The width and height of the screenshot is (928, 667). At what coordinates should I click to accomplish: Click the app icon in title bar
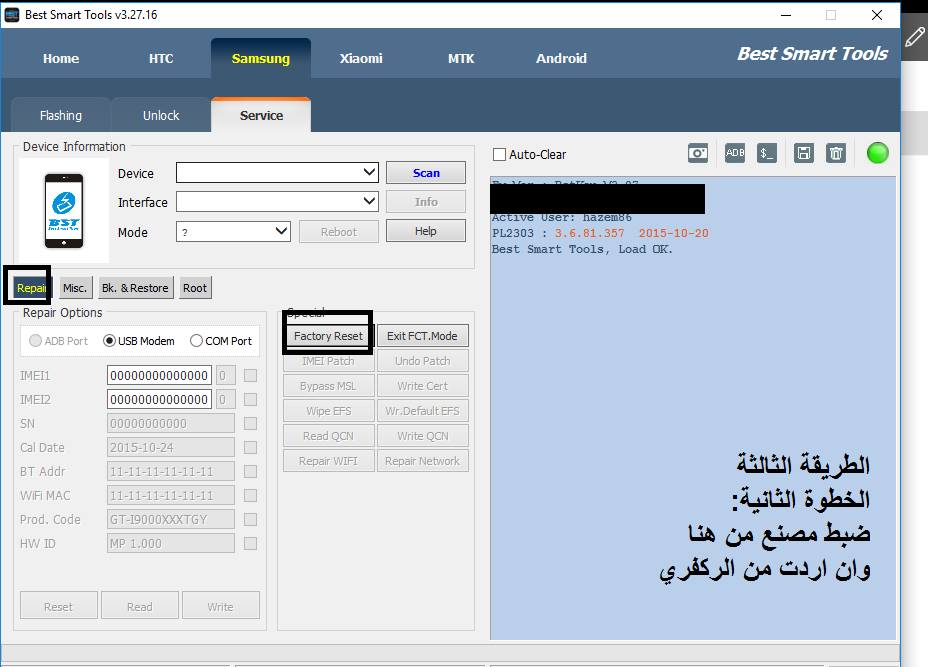[12, 15]
